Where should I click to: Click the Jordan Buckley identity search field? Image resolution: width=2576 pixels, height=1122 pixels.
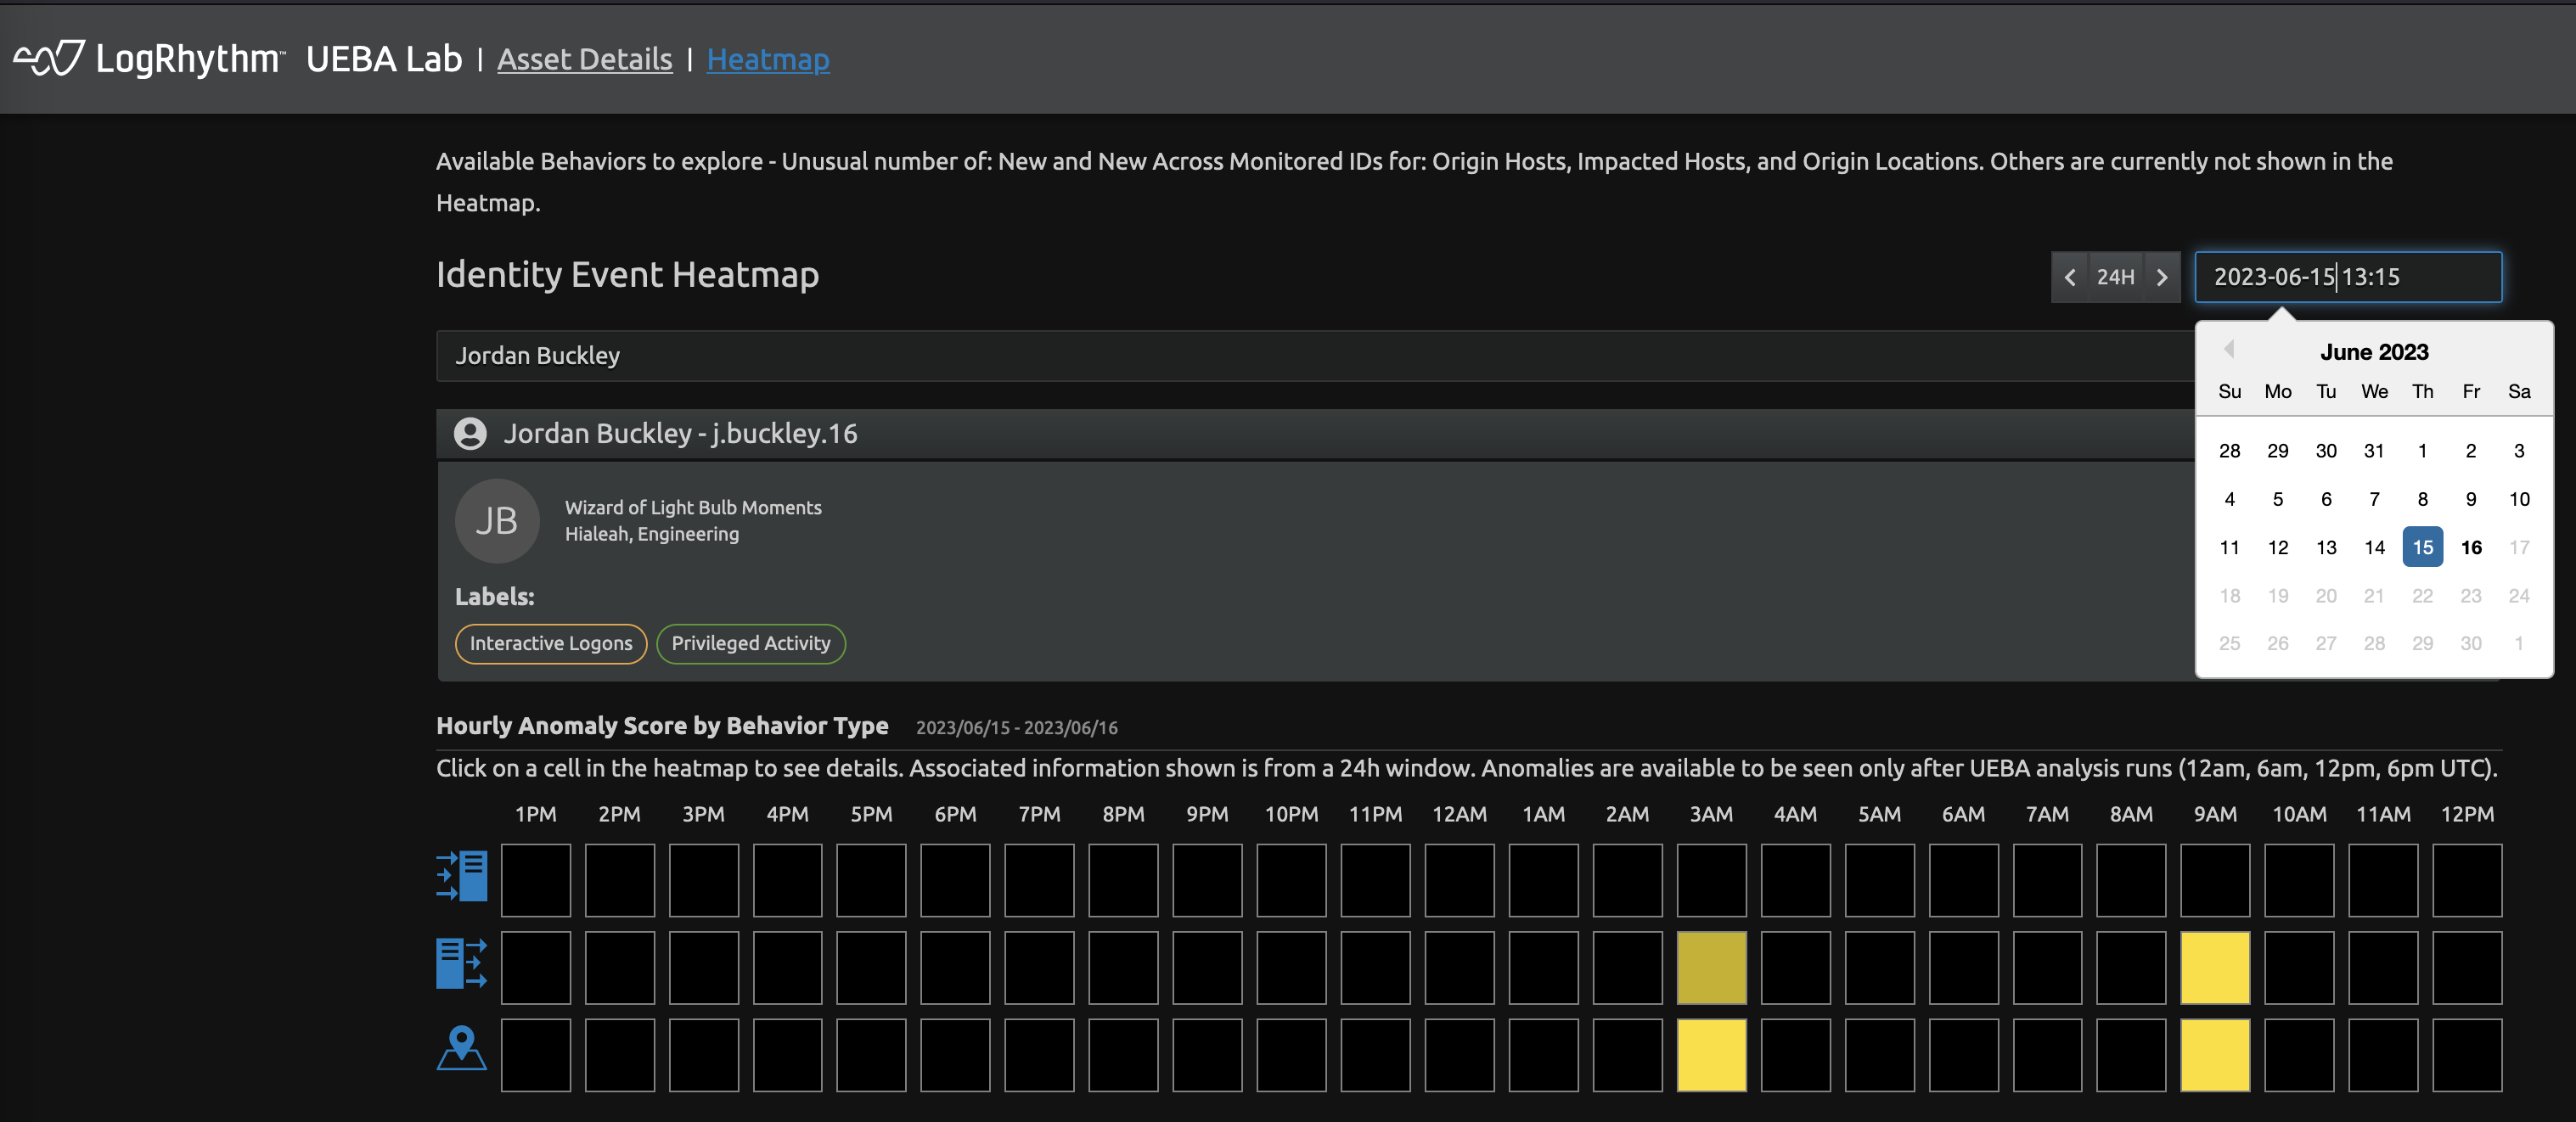[1300, 356]
